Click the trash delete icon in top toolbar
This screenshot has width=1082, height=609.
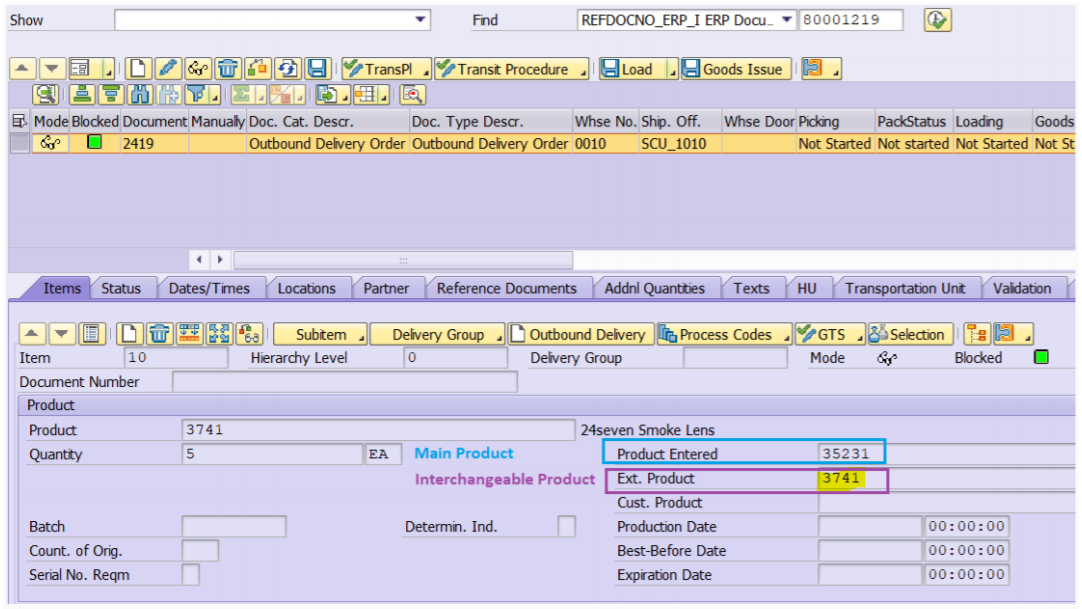click(228, 69)
